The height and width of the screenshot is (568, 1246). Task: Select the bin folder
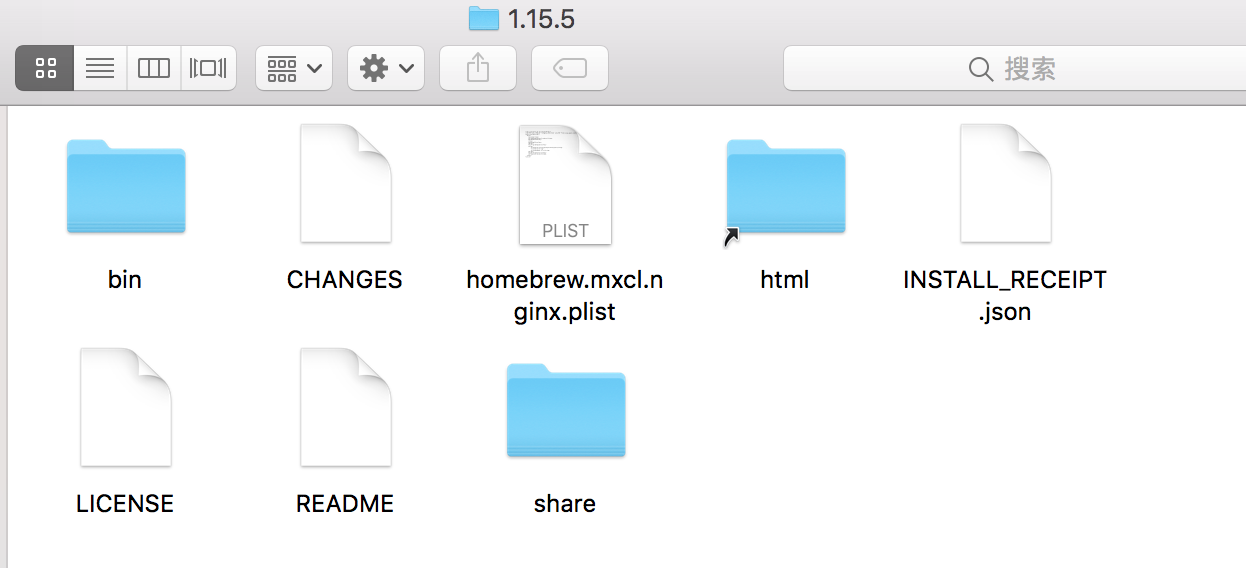pos(126,186)
